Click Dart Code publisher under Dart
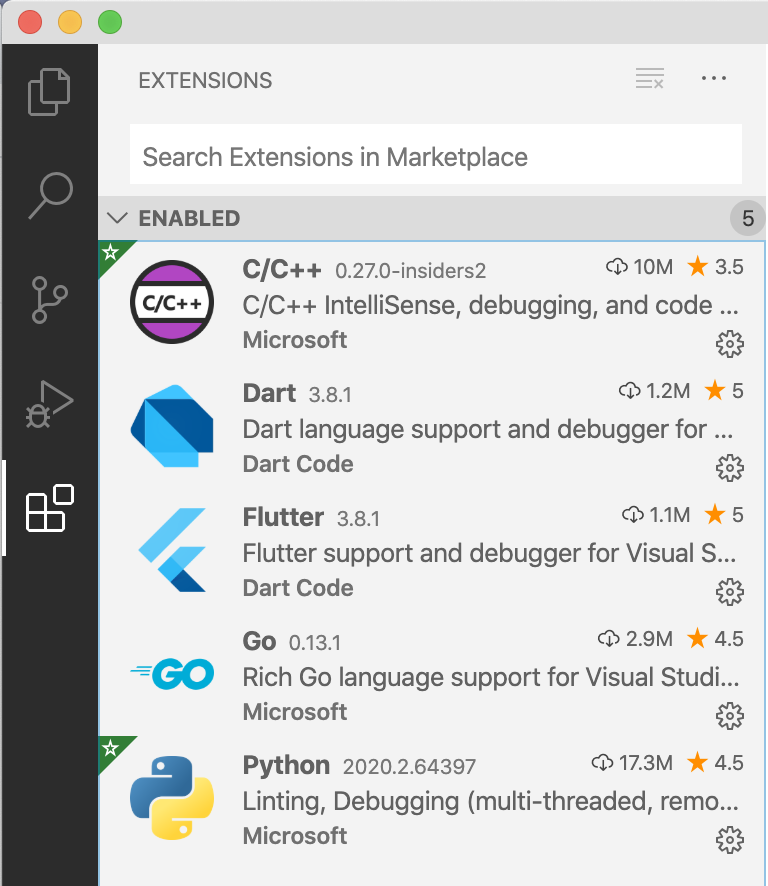The width and height of the screenshot is (768, 886). (x=298, y=464)
